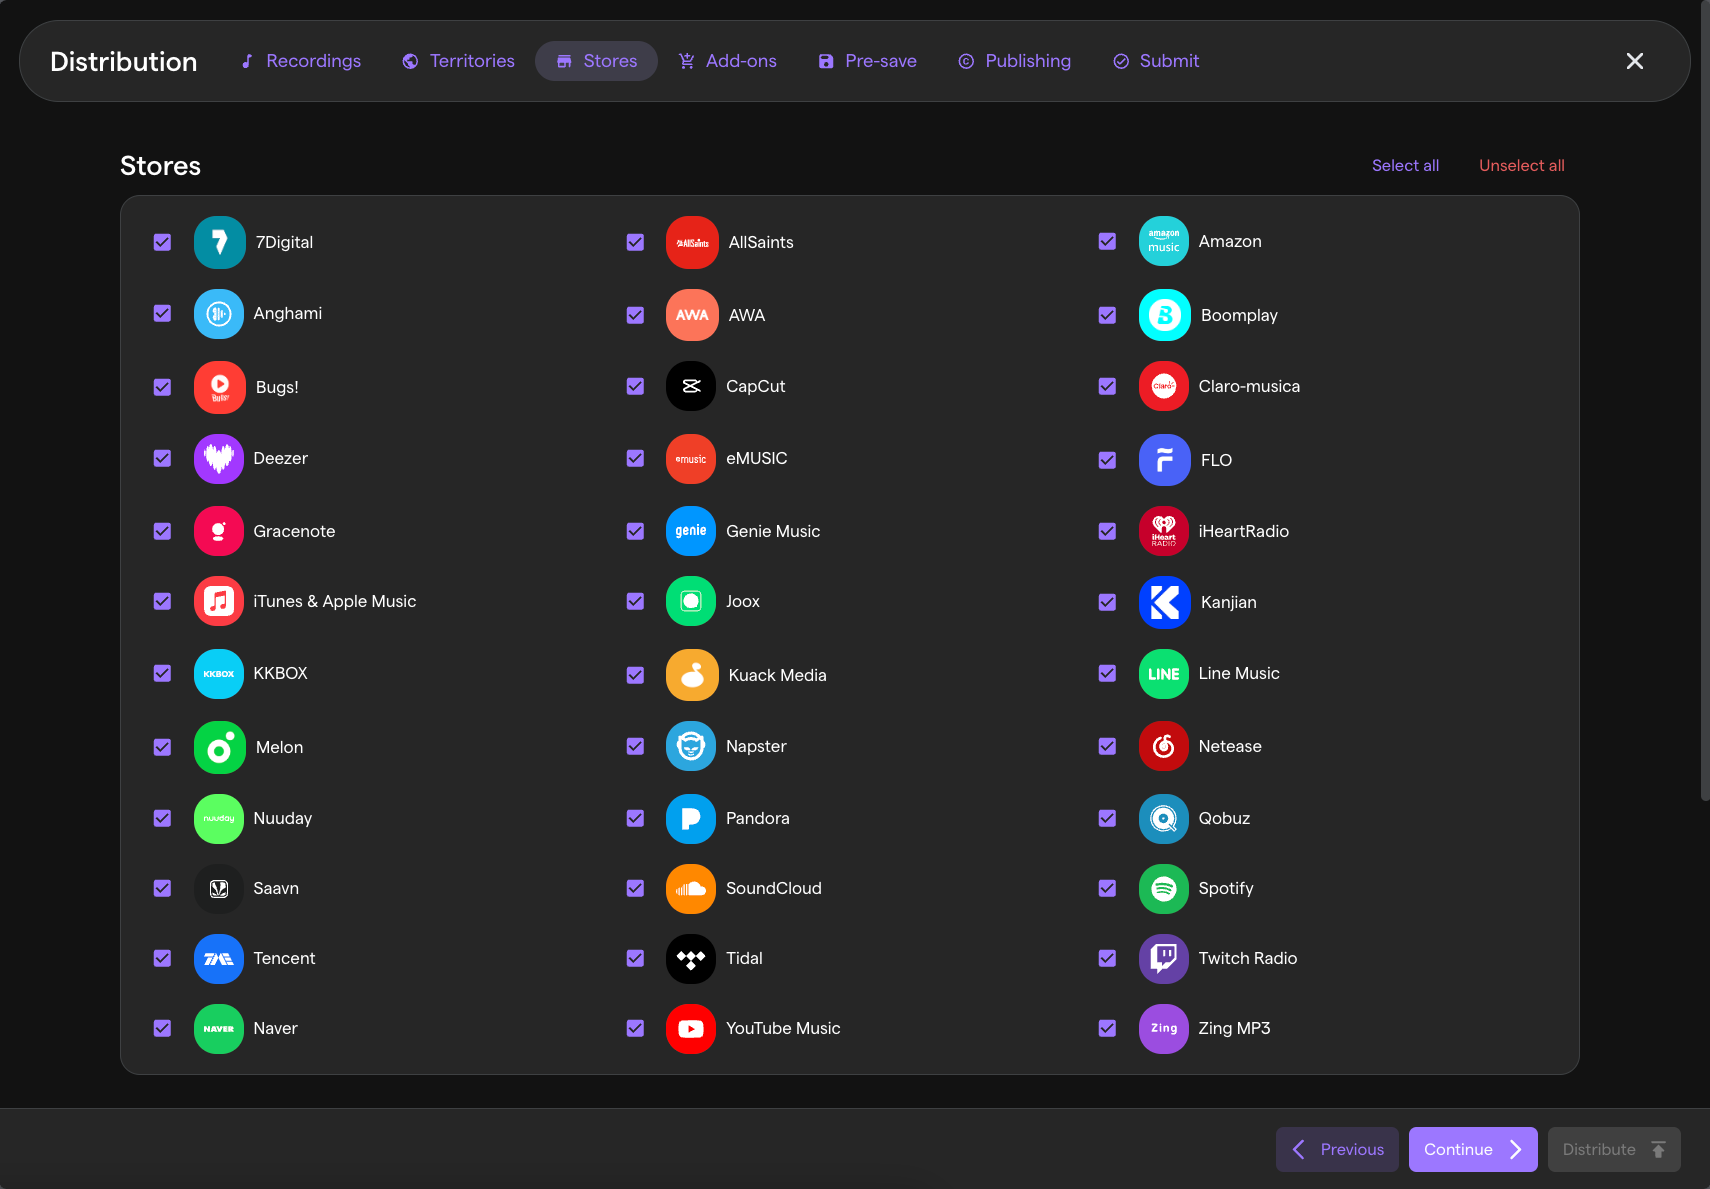Click the Joox logo icon
The width and height of the screenshot is (1710, 1189).
(691, 601)
